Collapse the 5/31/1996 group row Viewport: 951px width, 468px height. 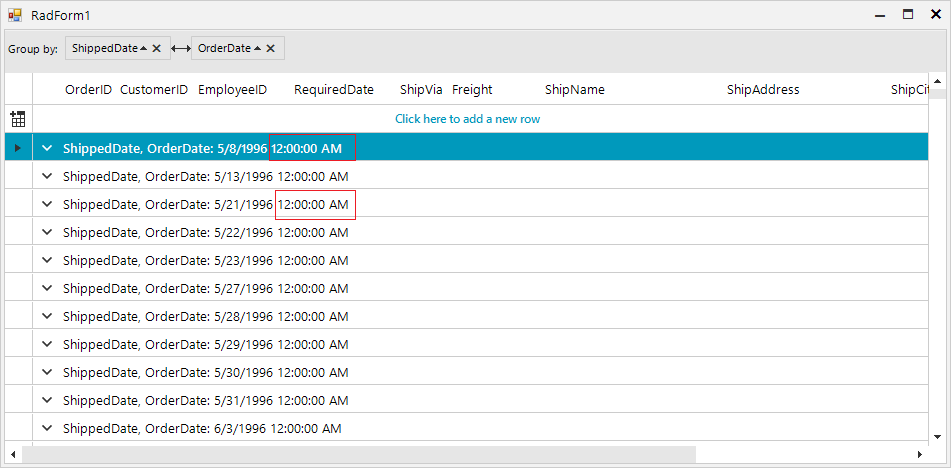[47, 400]
